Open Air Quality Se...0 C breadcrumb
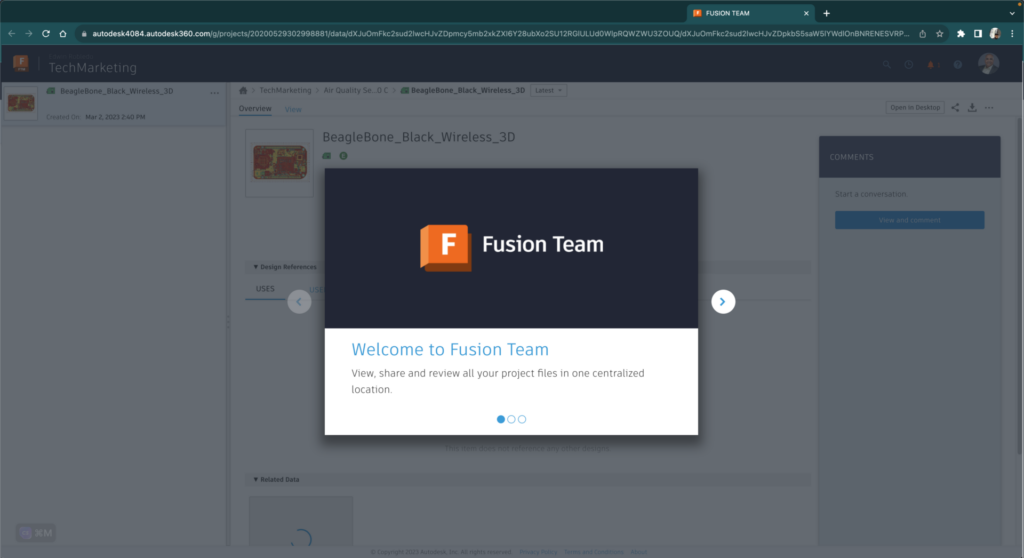1024x558 pixels. (x=356, y=90)
